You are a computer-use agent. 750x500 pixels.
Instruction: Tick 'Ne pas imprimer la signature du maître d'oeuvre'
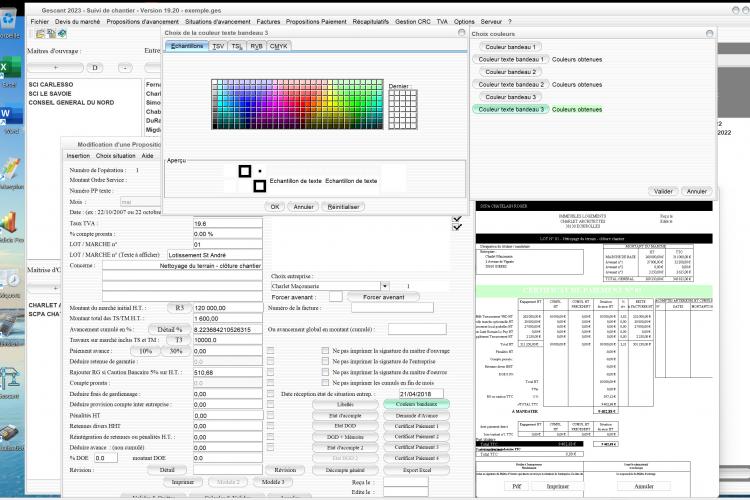pyautogui.click(x=326, y=372)
